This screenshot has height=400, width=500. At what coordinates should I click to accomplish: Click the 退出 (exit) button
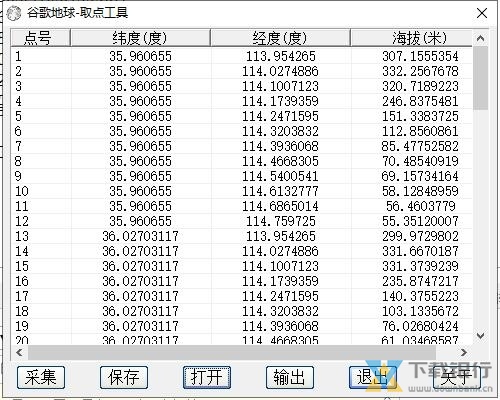373,377
